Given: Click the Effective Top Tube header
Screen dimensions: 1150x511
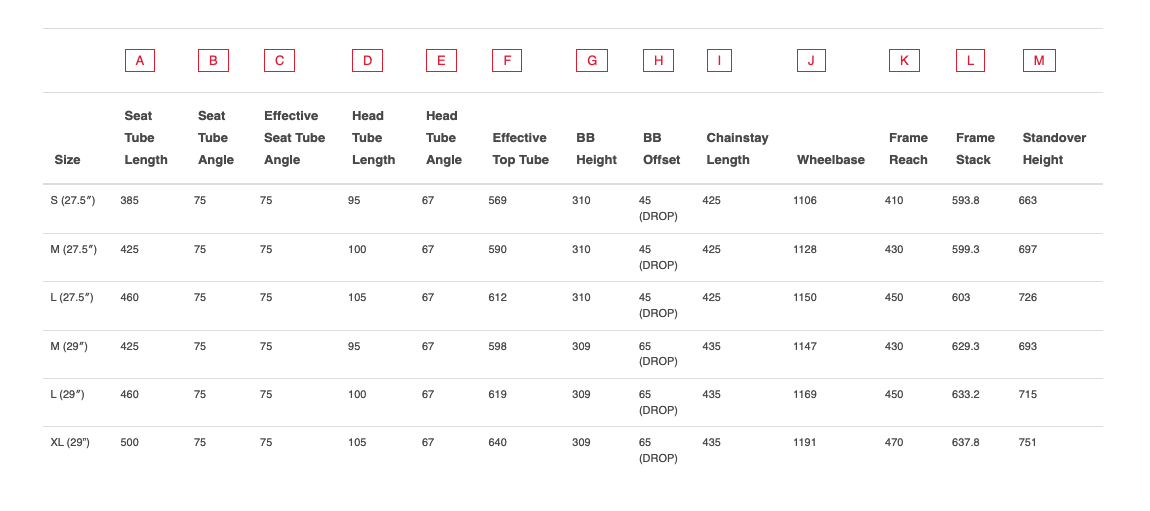Looking at the screenshot, I should coord(521,149).
